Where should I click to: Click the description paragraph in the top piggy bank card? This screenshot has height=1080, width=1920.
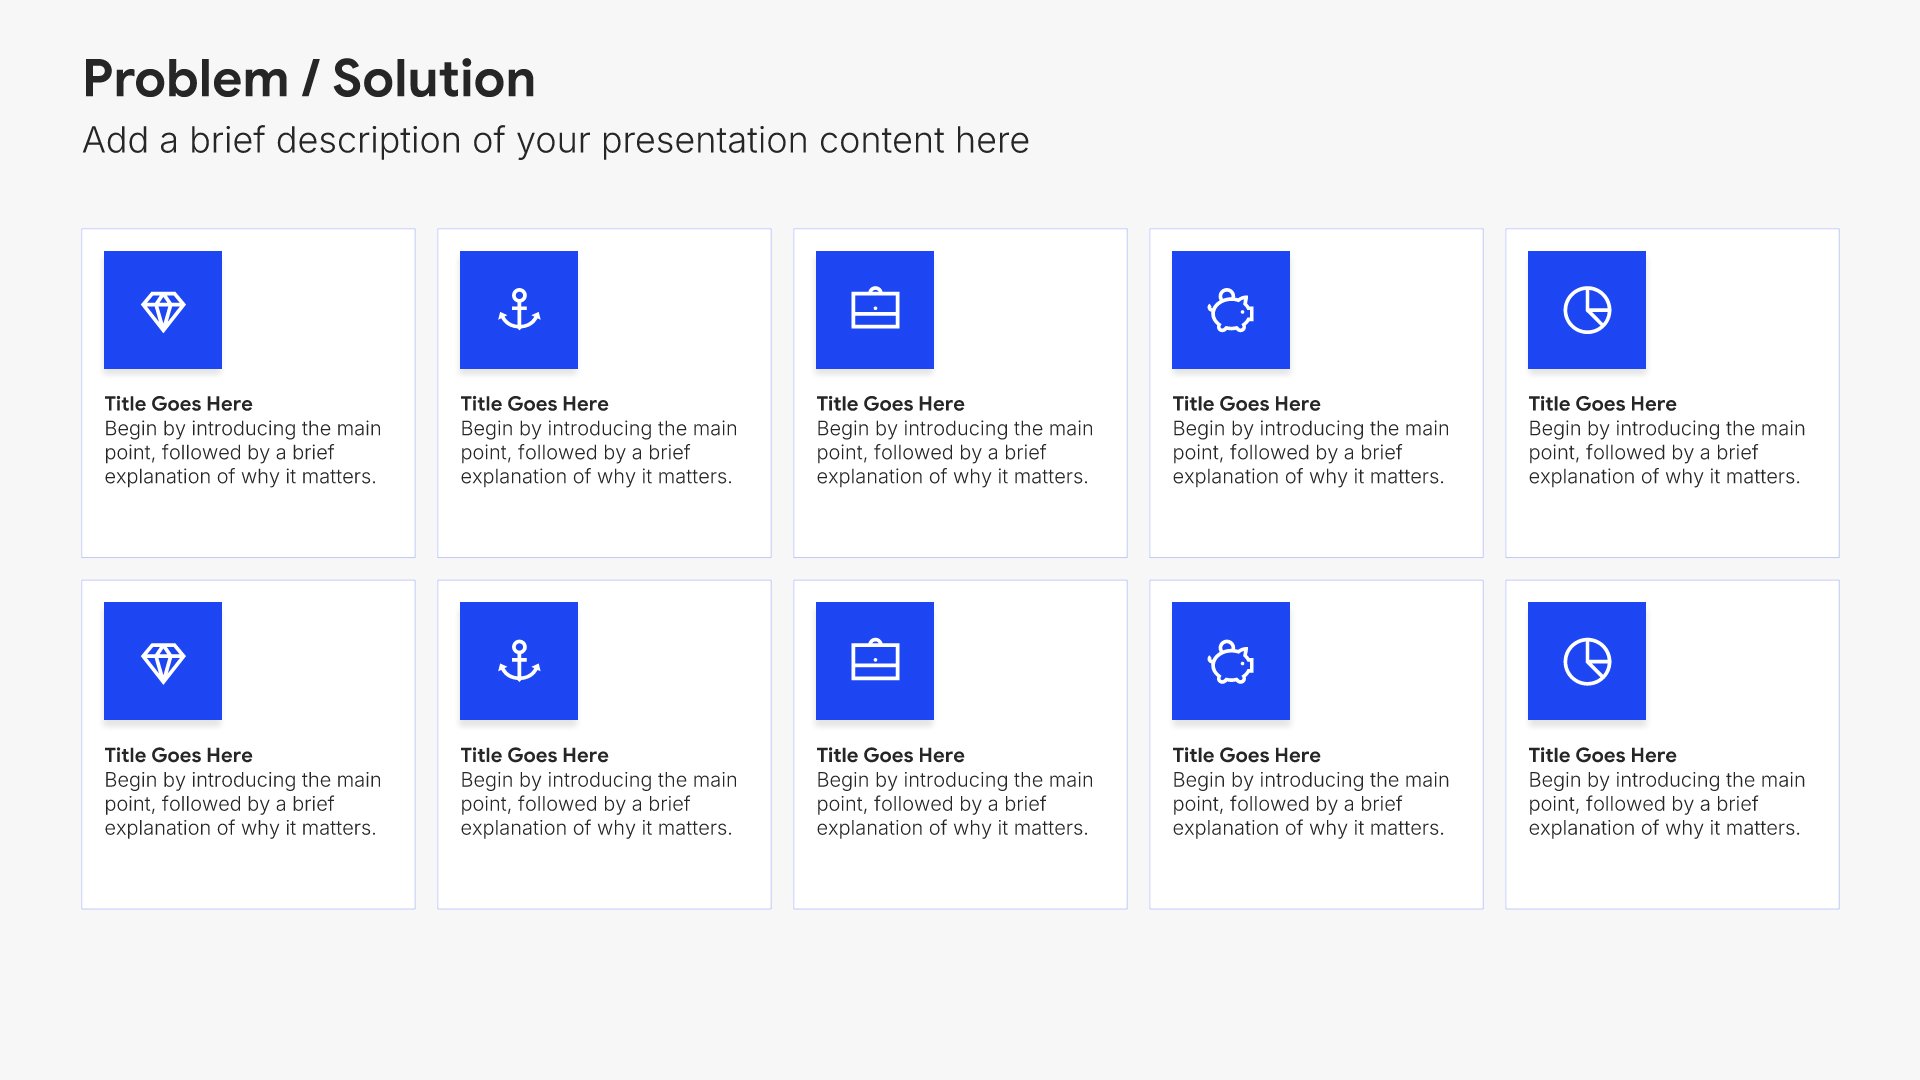(1311, 453)
